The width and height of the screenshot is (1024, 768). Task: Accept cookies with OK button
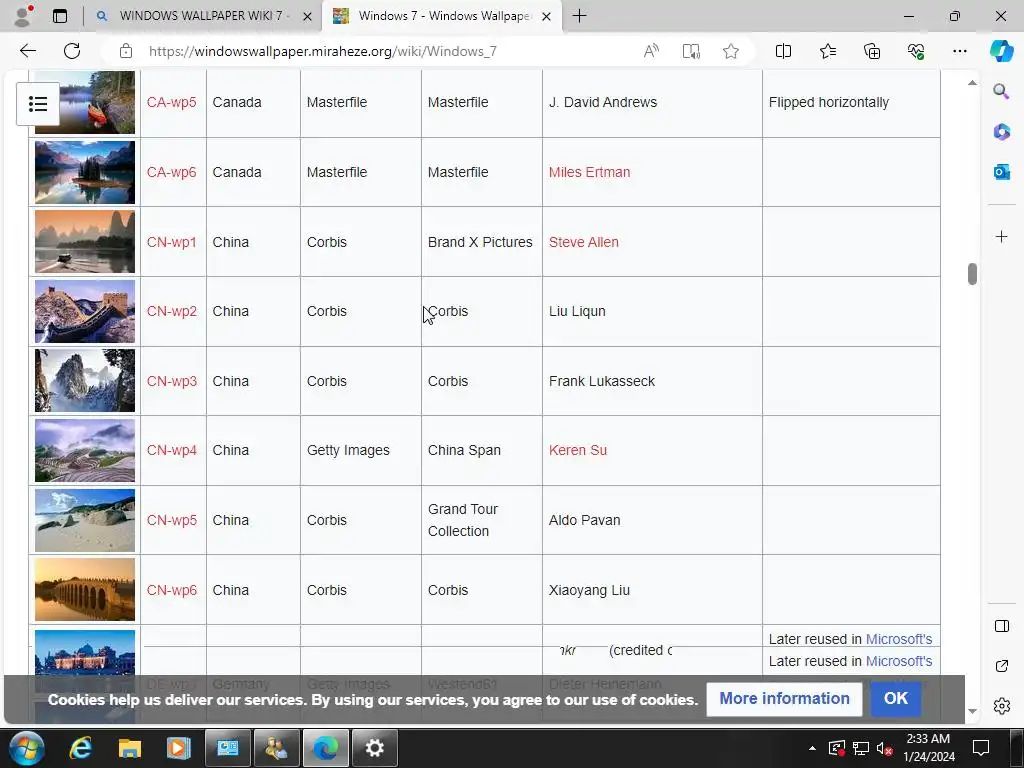[896, 698]
